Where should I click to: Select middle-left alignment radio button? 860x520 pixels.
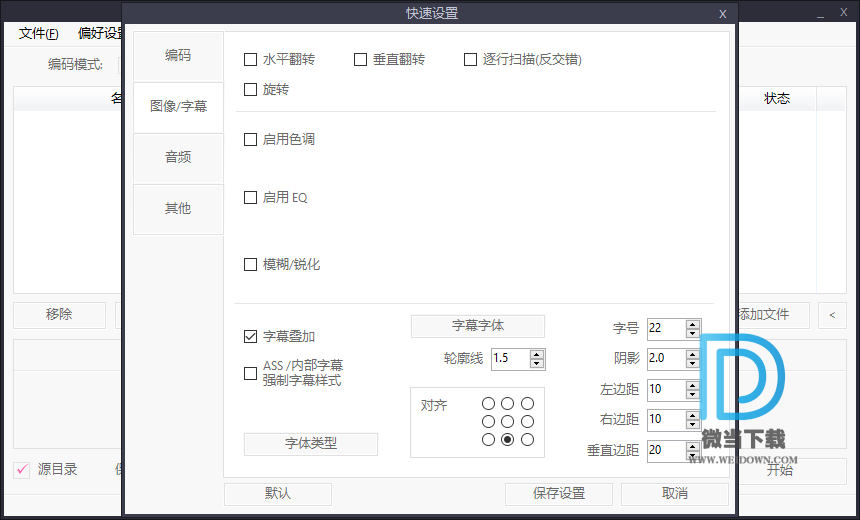(x=488, y=422)
